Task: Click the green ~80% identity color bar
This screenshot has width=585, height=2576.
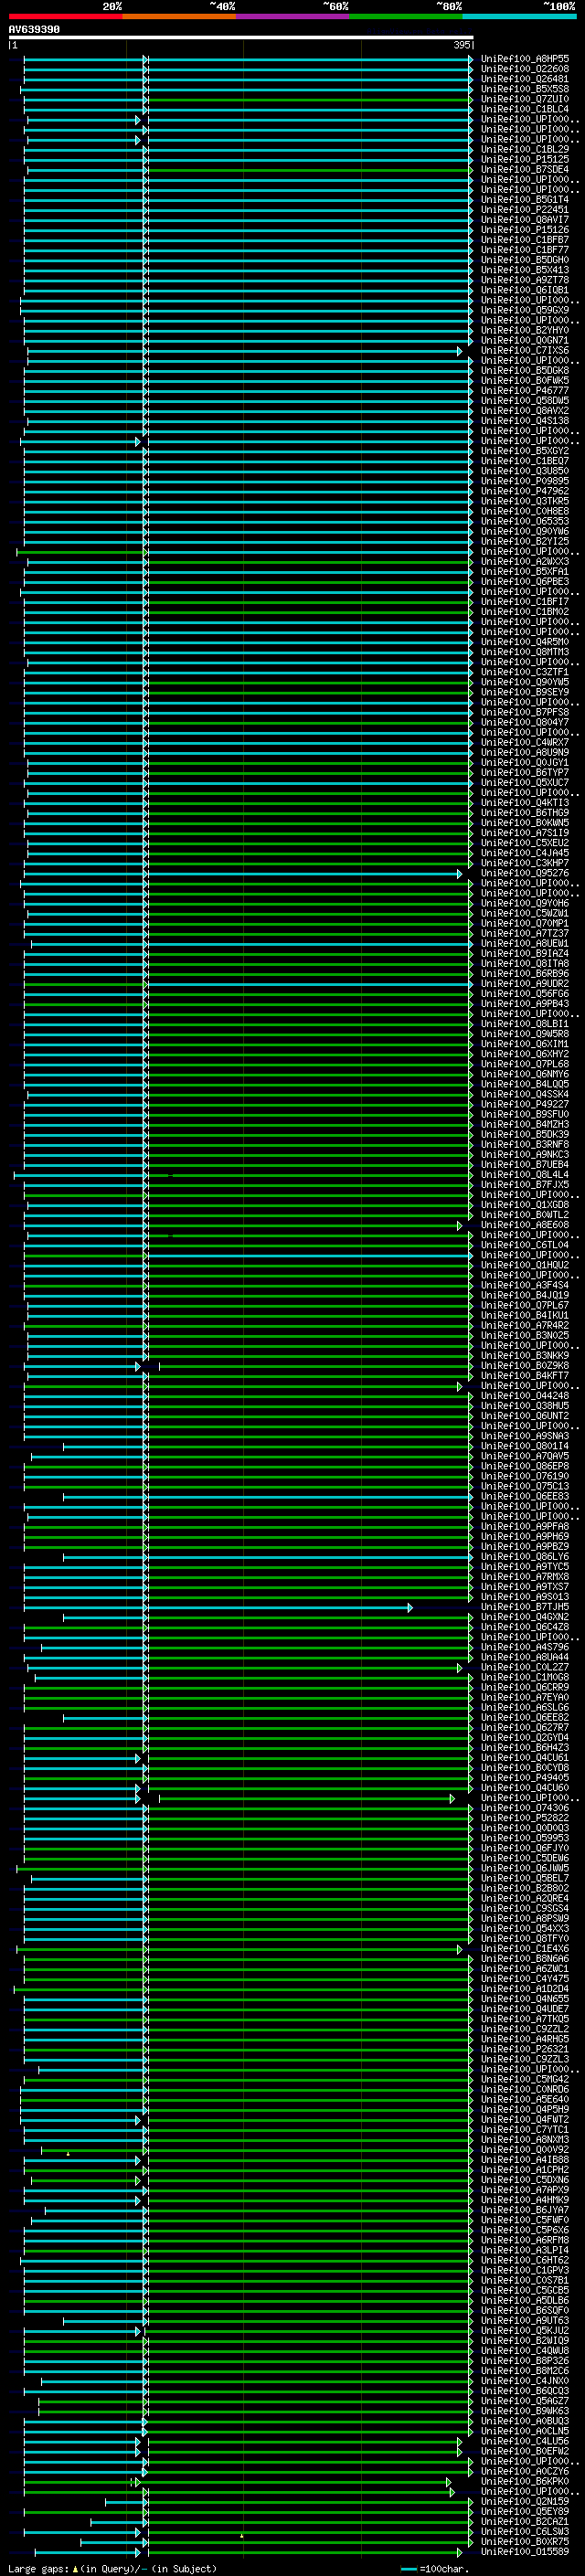Action: click(406, 16)
